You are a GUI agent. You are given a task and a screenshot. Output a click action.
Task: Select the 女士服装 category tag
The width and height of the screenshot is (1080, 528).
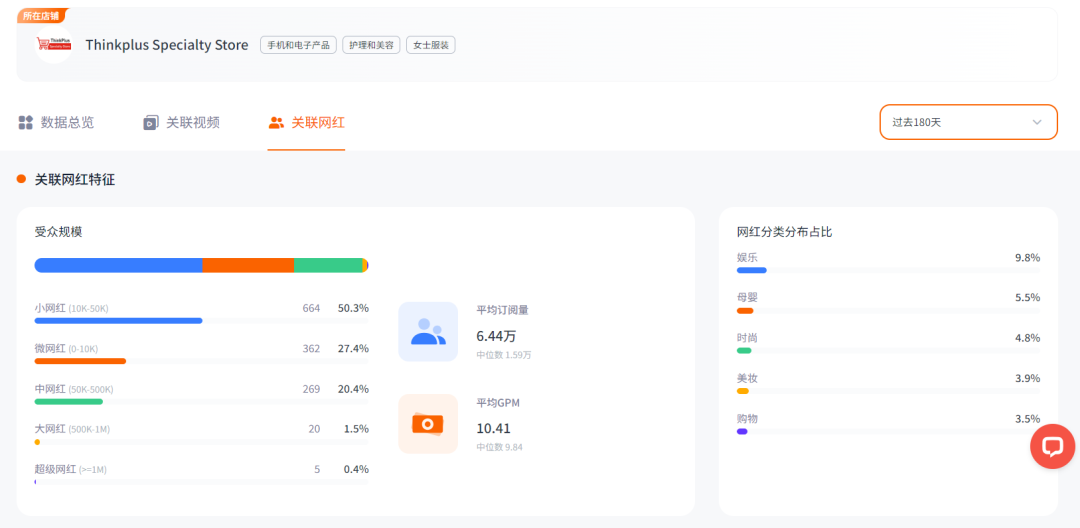[x=430, y=45]
